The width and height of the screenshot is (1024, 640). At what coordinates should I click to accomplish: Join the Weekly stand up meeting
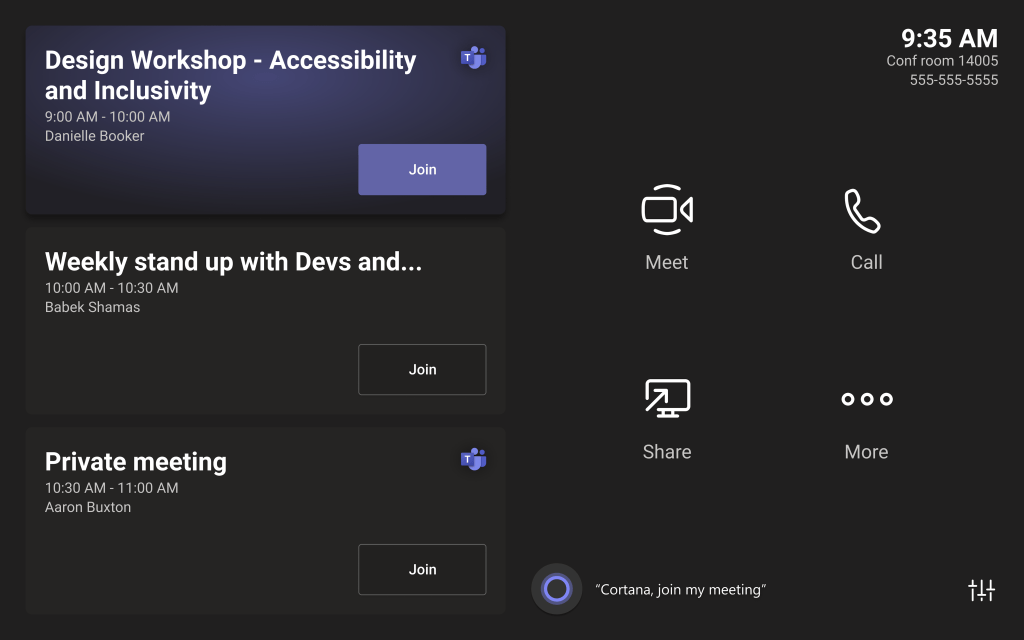(422, 370)
